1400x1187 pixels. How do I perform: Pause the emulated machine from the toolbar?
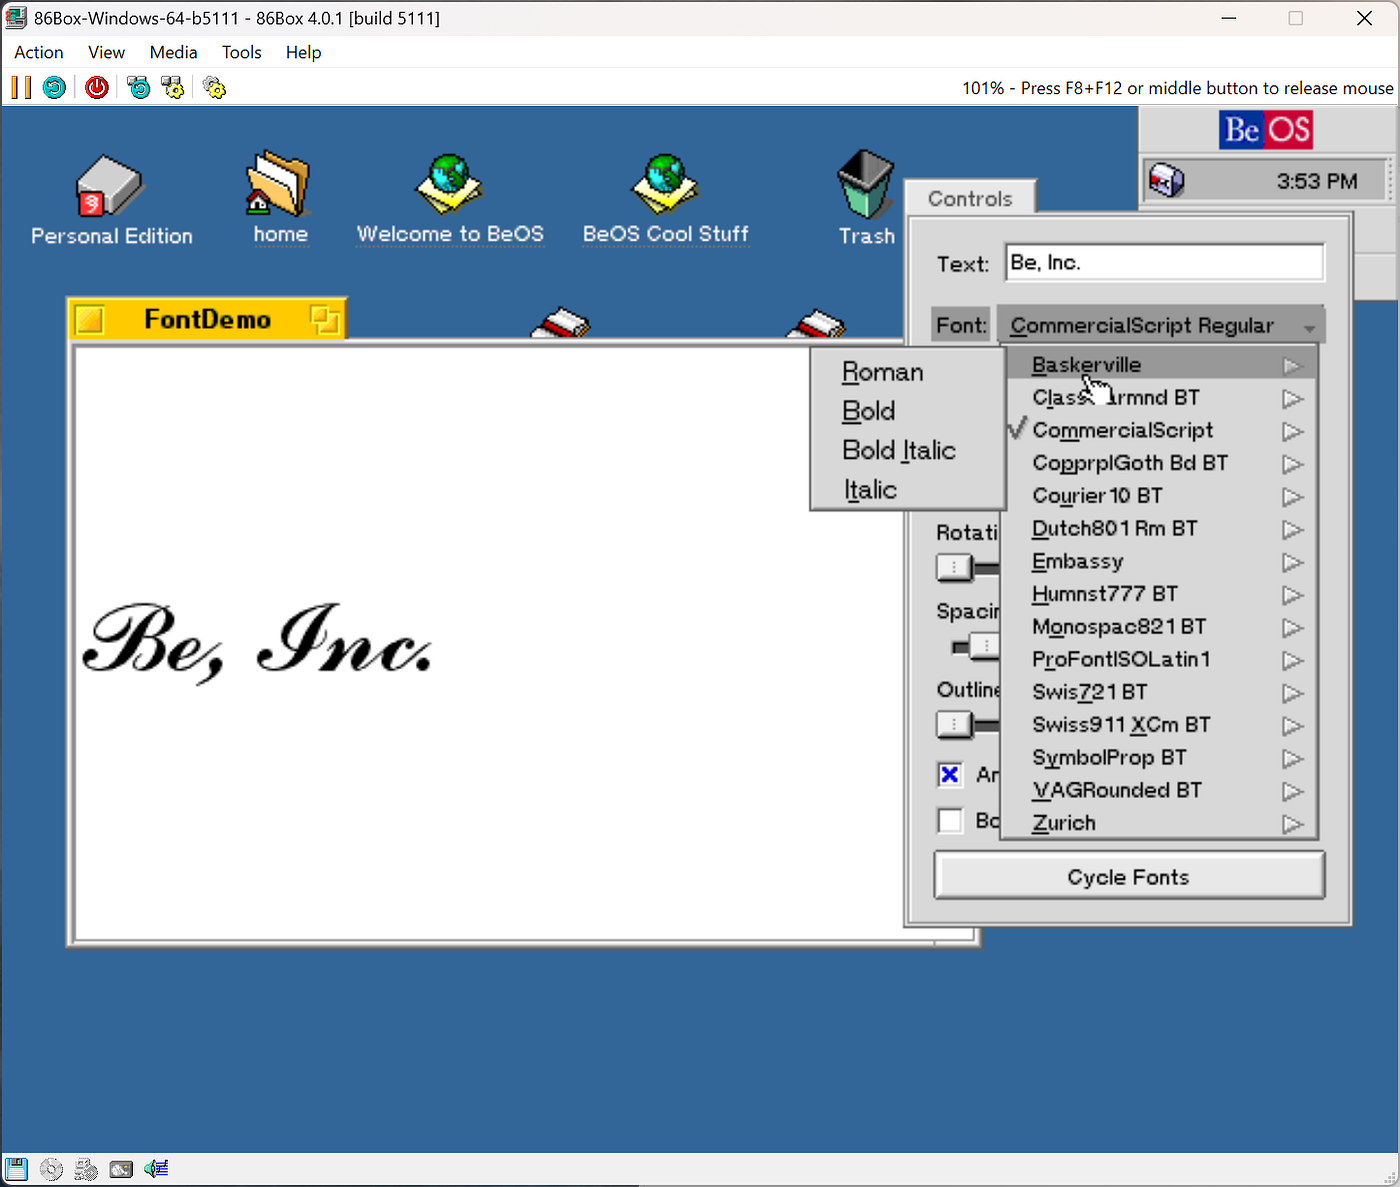pos(21,88)
